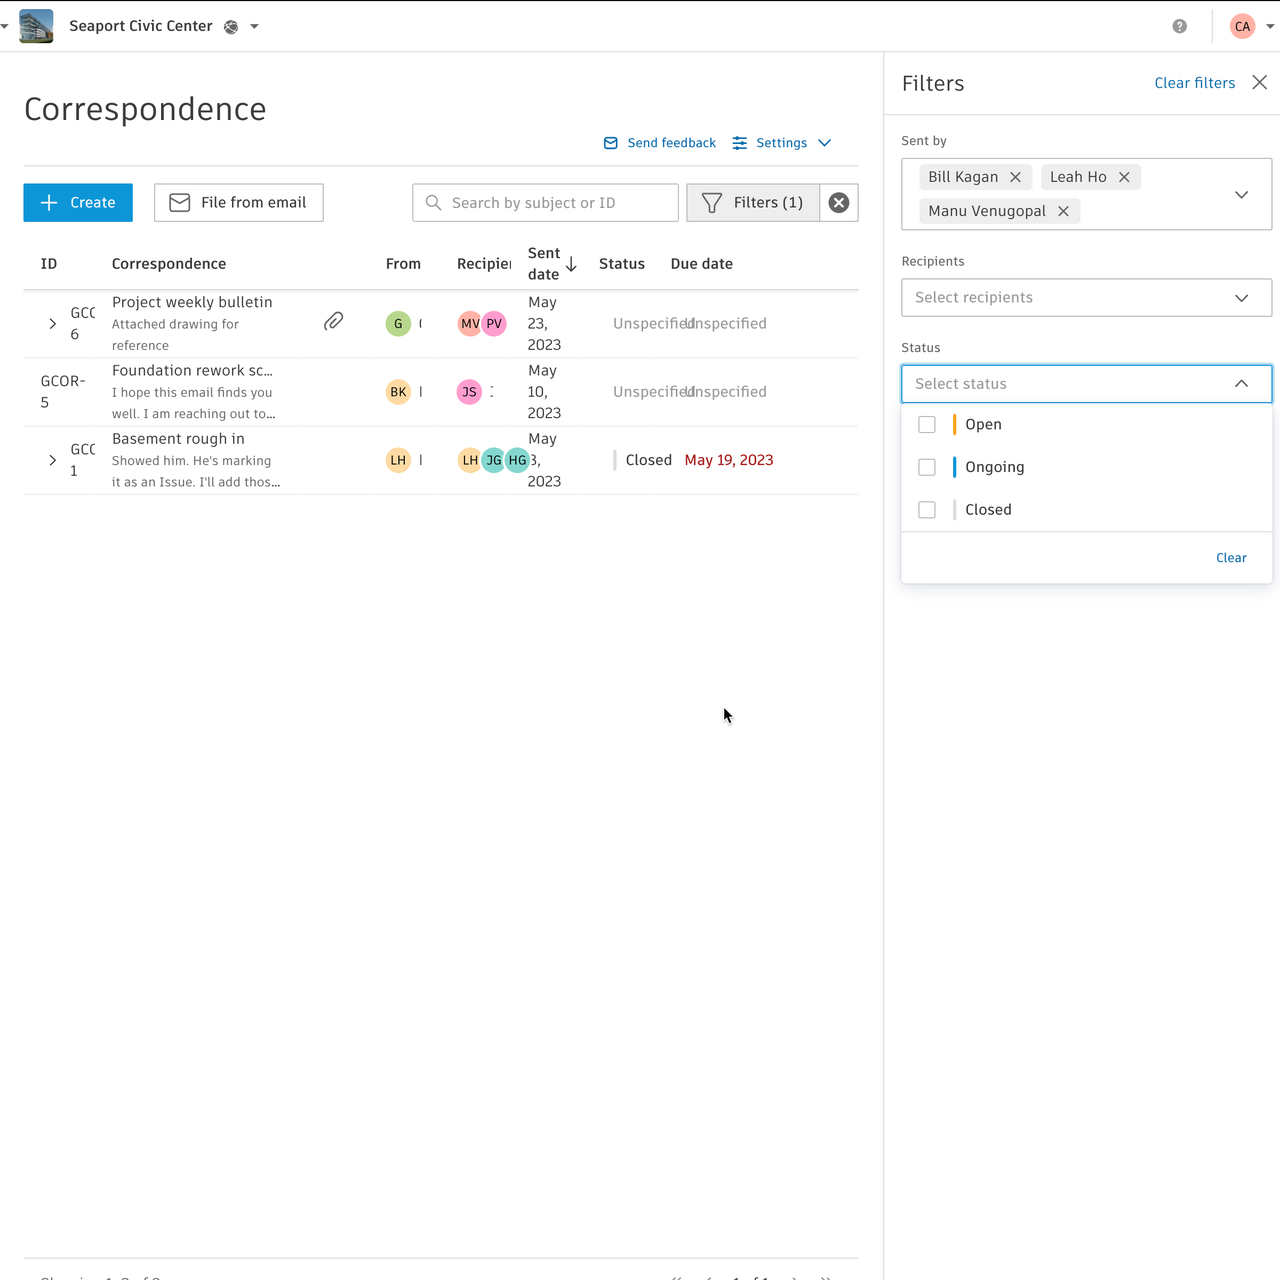Viewport: 1280px width, 1280px height.
Task: Click the Sent date sort arrow
Action: click(x=572, y=264)
